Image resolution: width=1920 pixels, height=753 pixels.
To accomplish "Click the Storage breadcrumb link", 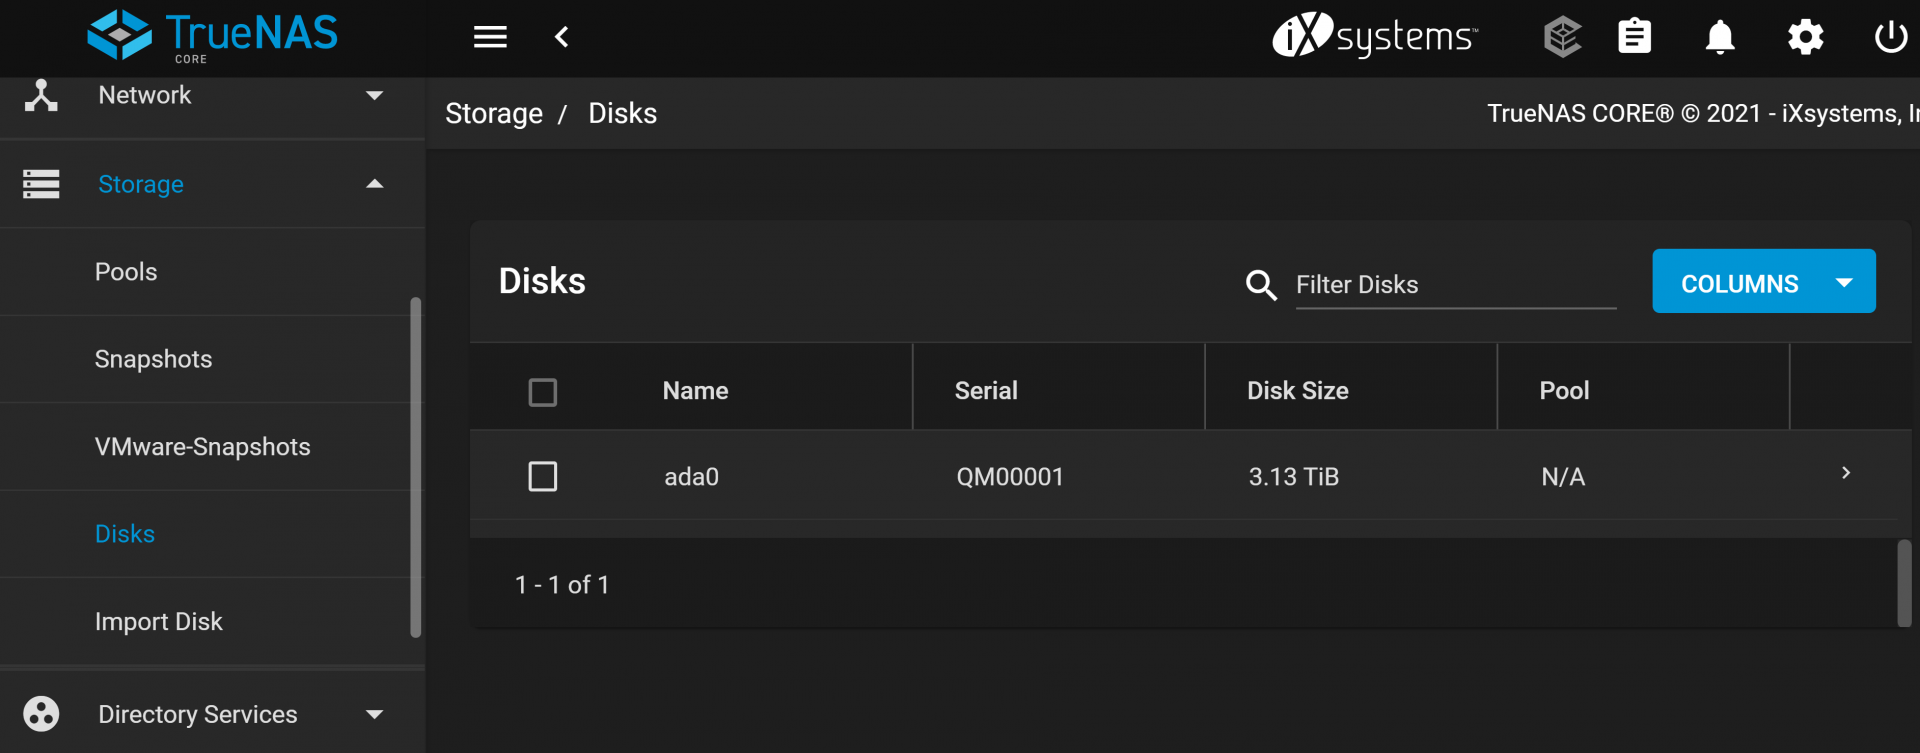I will (494, 114).
